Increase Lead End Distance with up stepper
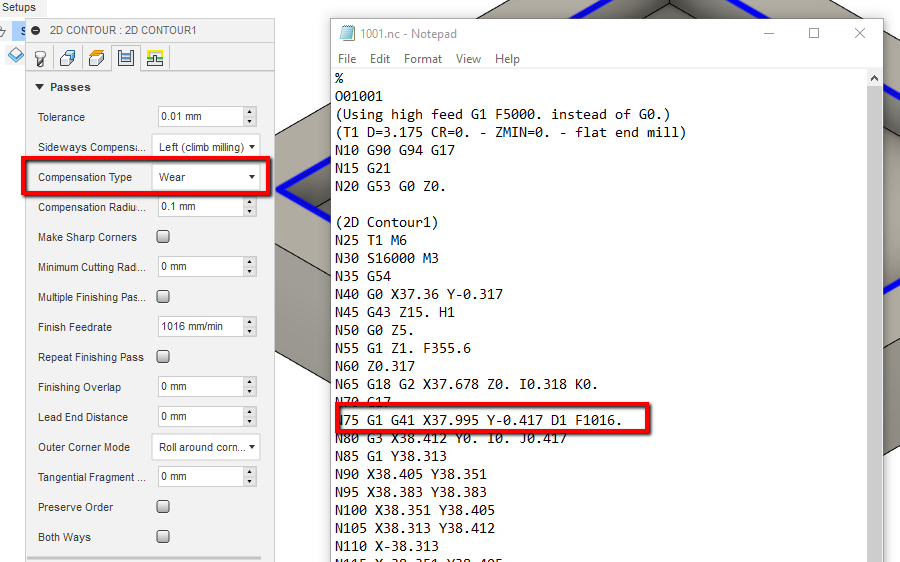Image resolution: width=900 pixels, height=562 pixels. 250,412
